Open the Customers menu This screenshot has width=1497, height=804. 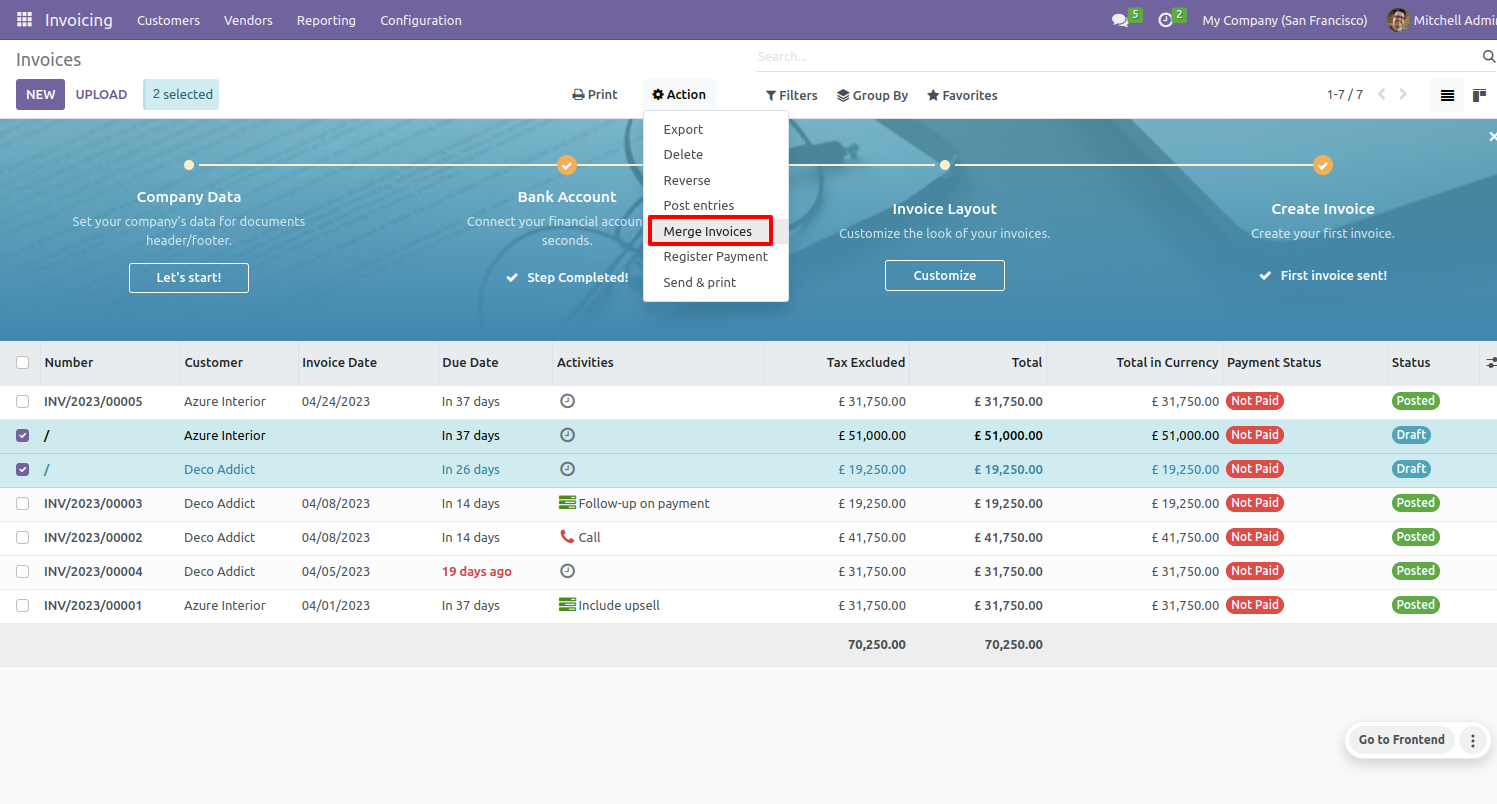(168, 20)
